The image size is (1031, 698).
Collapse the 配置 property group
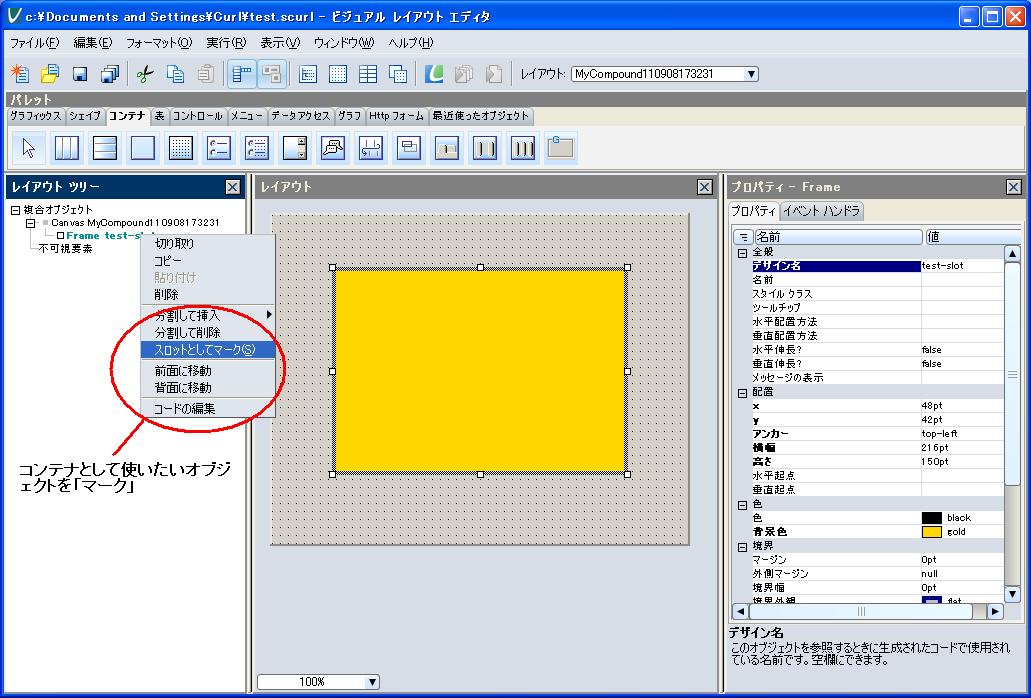pos(742,392)
